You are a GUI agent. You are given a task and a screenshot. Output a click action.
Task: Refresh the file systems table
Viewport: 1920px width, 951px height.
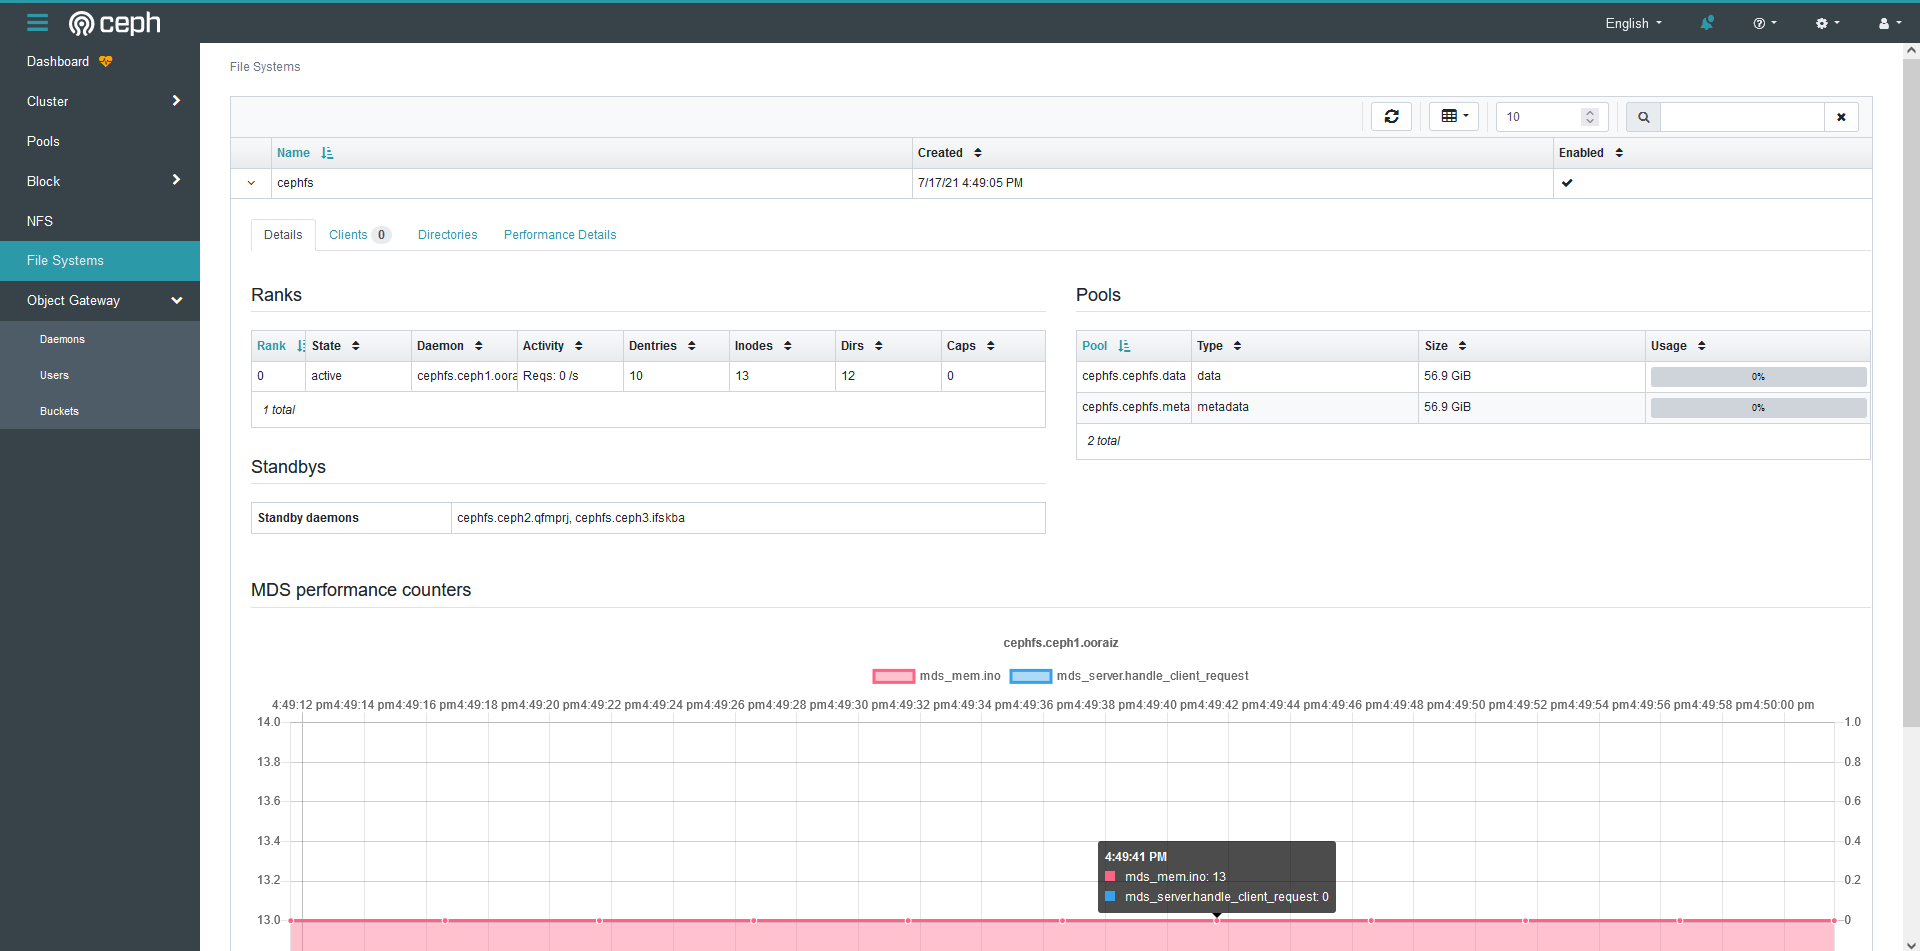[x=1391, y=117]
